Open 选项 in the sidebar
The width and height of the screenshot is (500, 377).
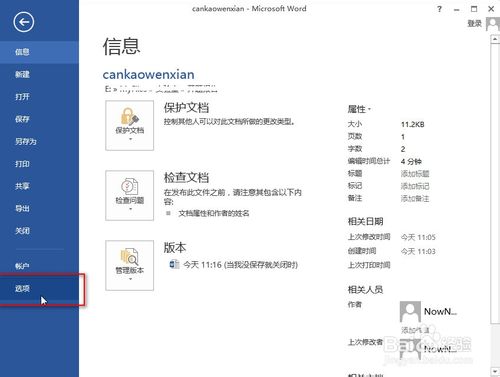click(x=39, y=289)
